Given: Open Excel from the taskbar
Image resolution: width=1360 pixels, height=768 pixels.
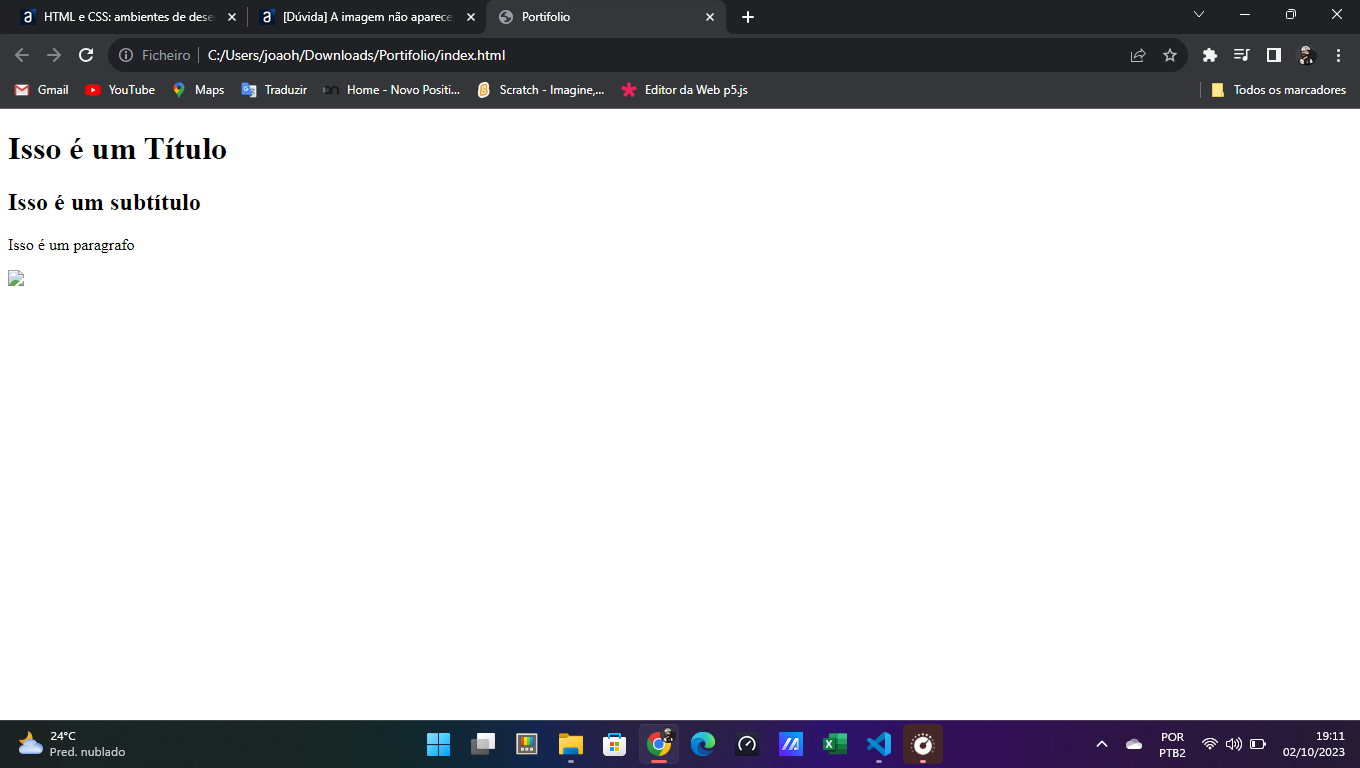Looking at the screenshot, I should pos(835,744).
